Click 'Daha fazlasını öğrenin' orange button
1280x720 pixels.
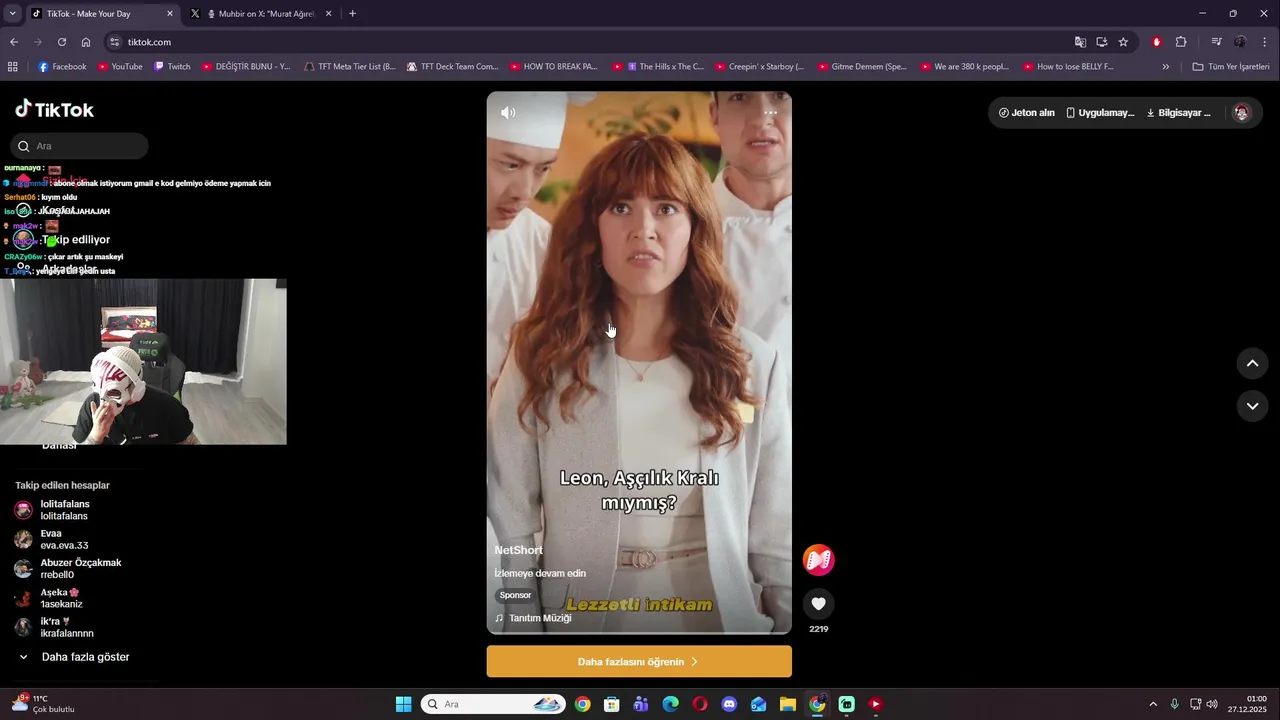pos(639,661)
